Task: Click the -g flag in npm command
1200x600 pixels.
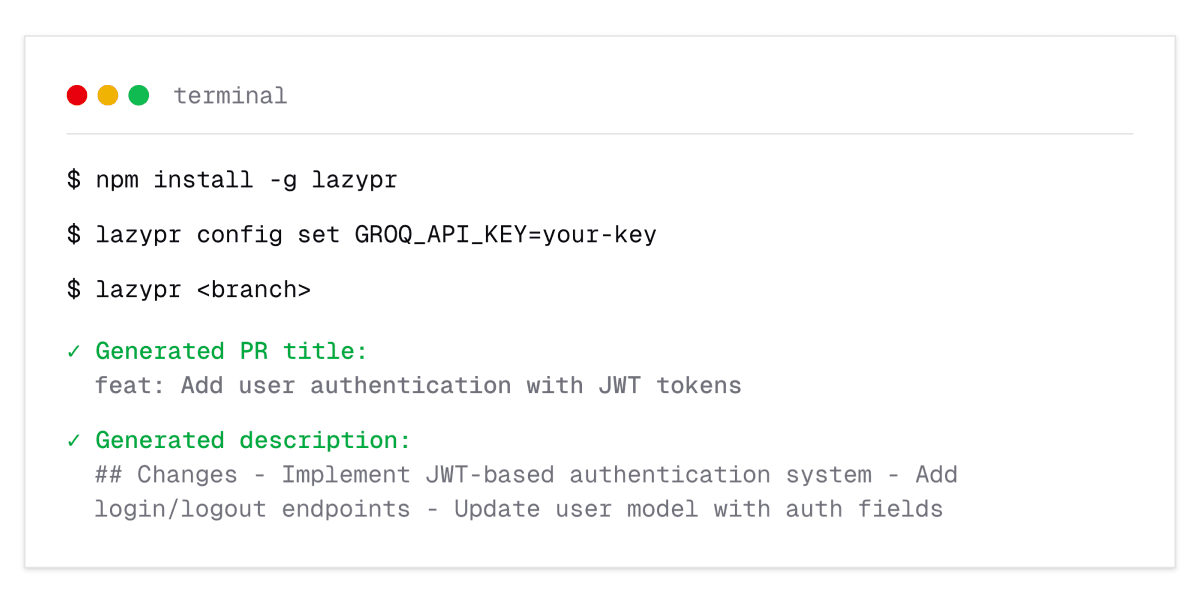Action: 282,180
